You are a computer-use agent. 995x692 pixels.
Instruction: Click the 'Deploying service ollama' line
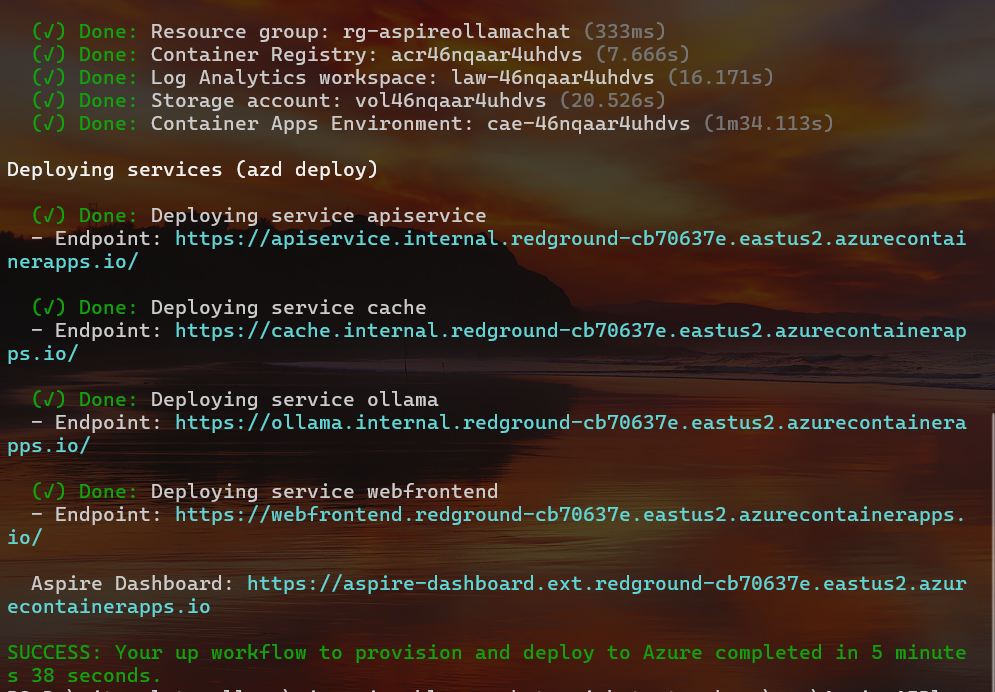click(x=294, y=400)
